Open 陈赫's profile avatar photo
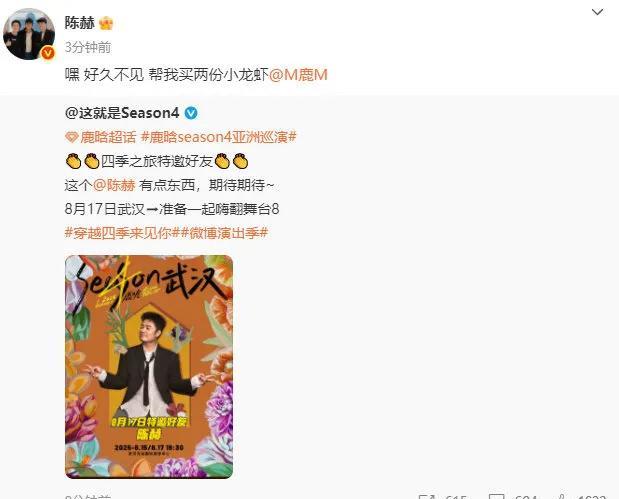619x499 pixels. (x=29, y=34)
